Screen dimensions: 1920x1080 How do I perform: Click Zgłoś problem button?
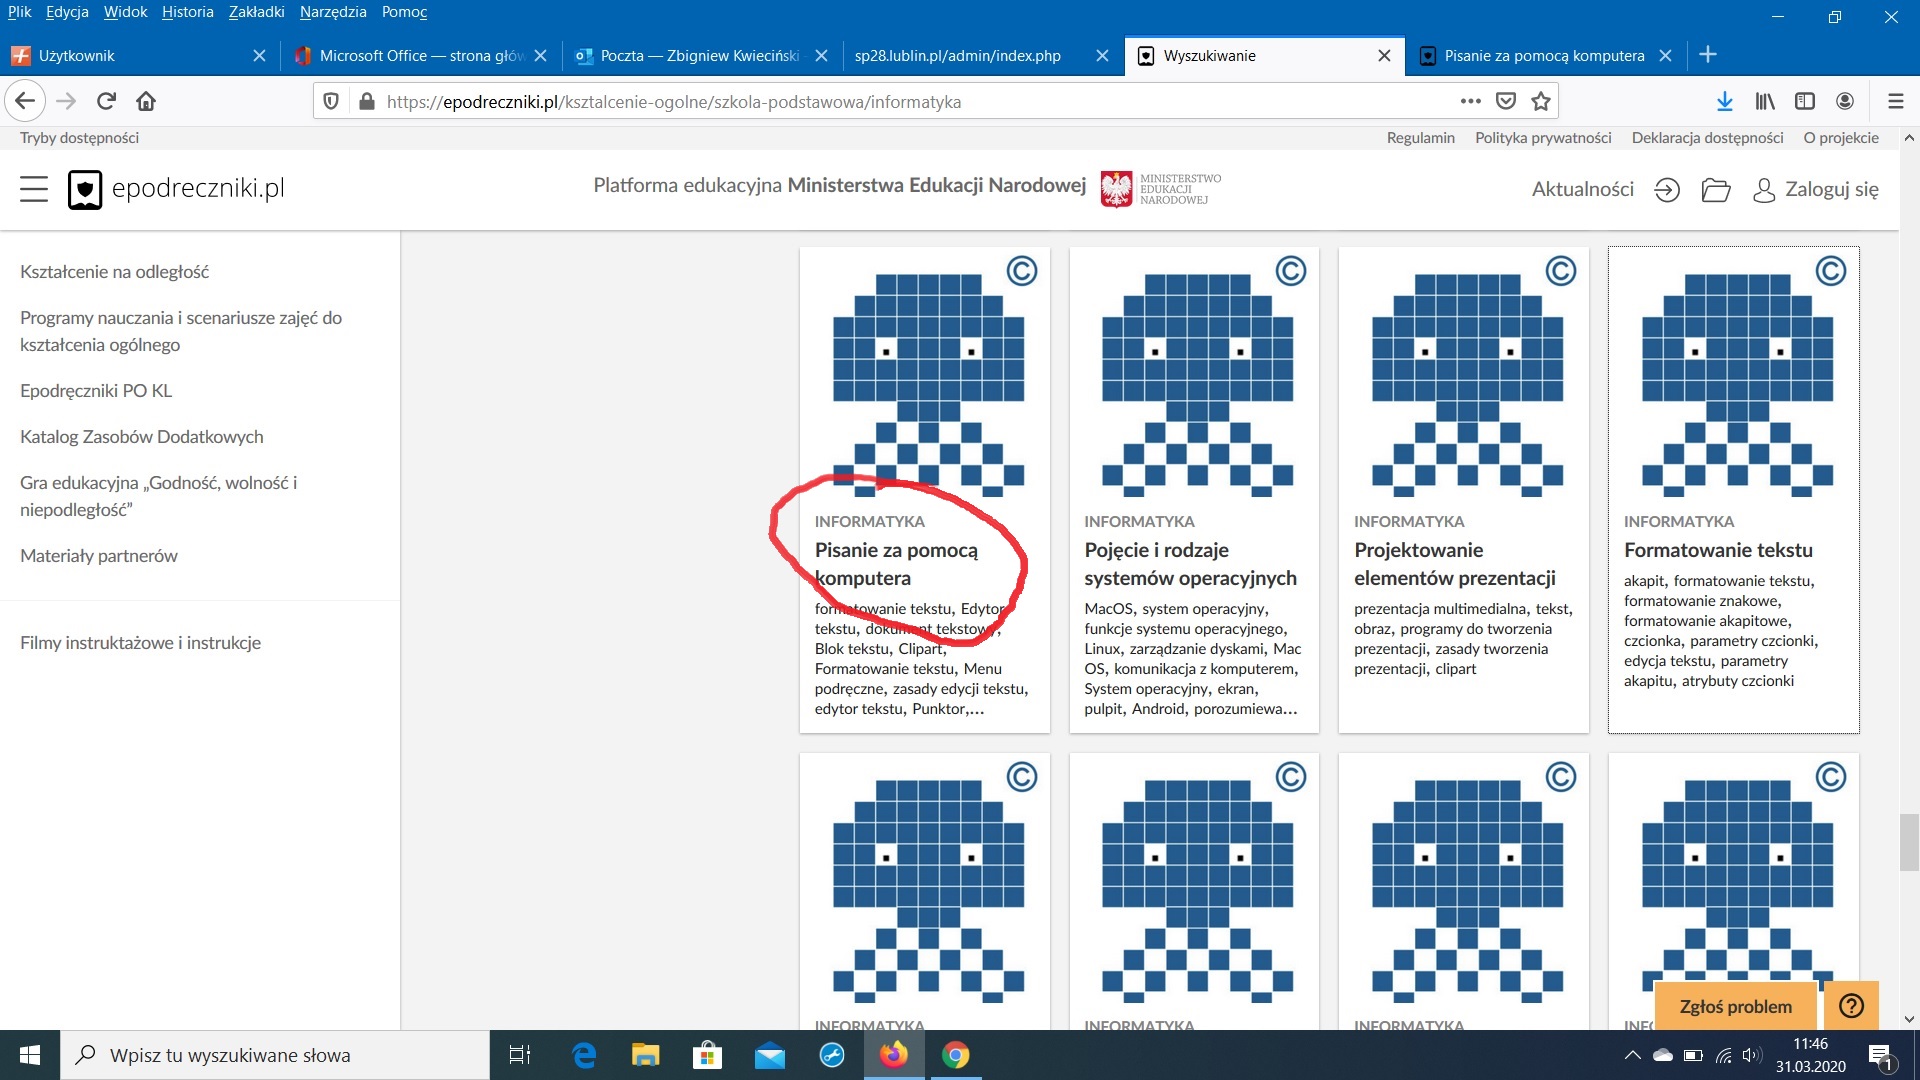coord(1735,1006)
